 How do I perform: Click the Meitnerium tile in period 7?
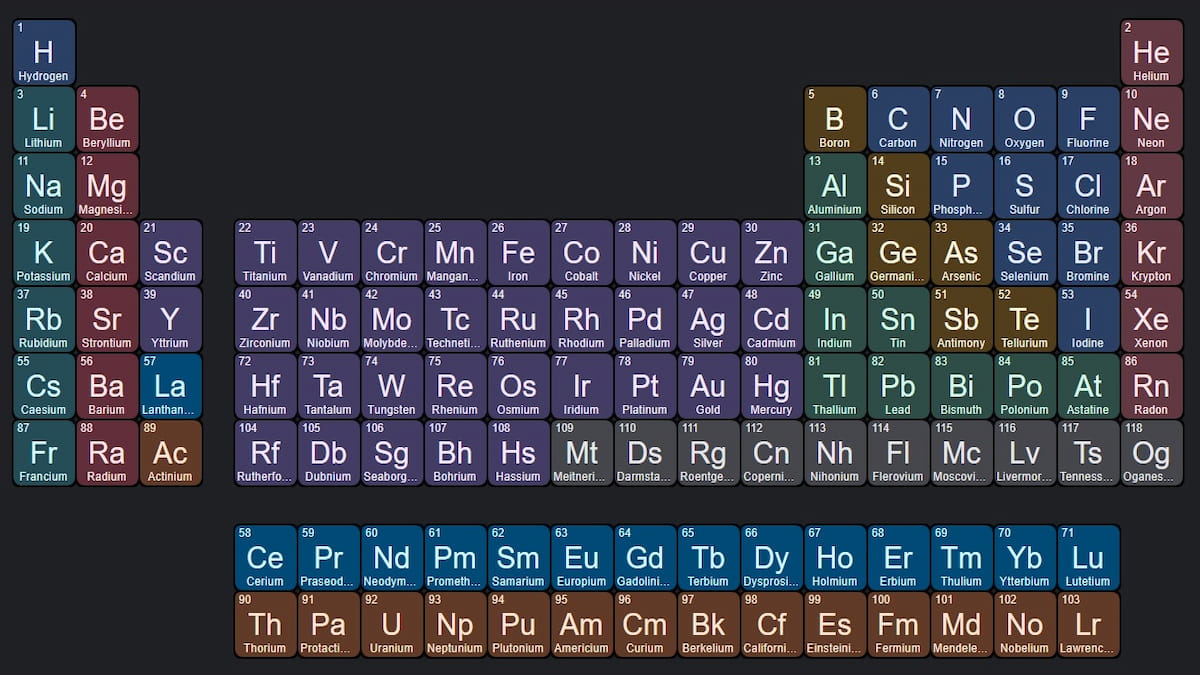[581, 454]
